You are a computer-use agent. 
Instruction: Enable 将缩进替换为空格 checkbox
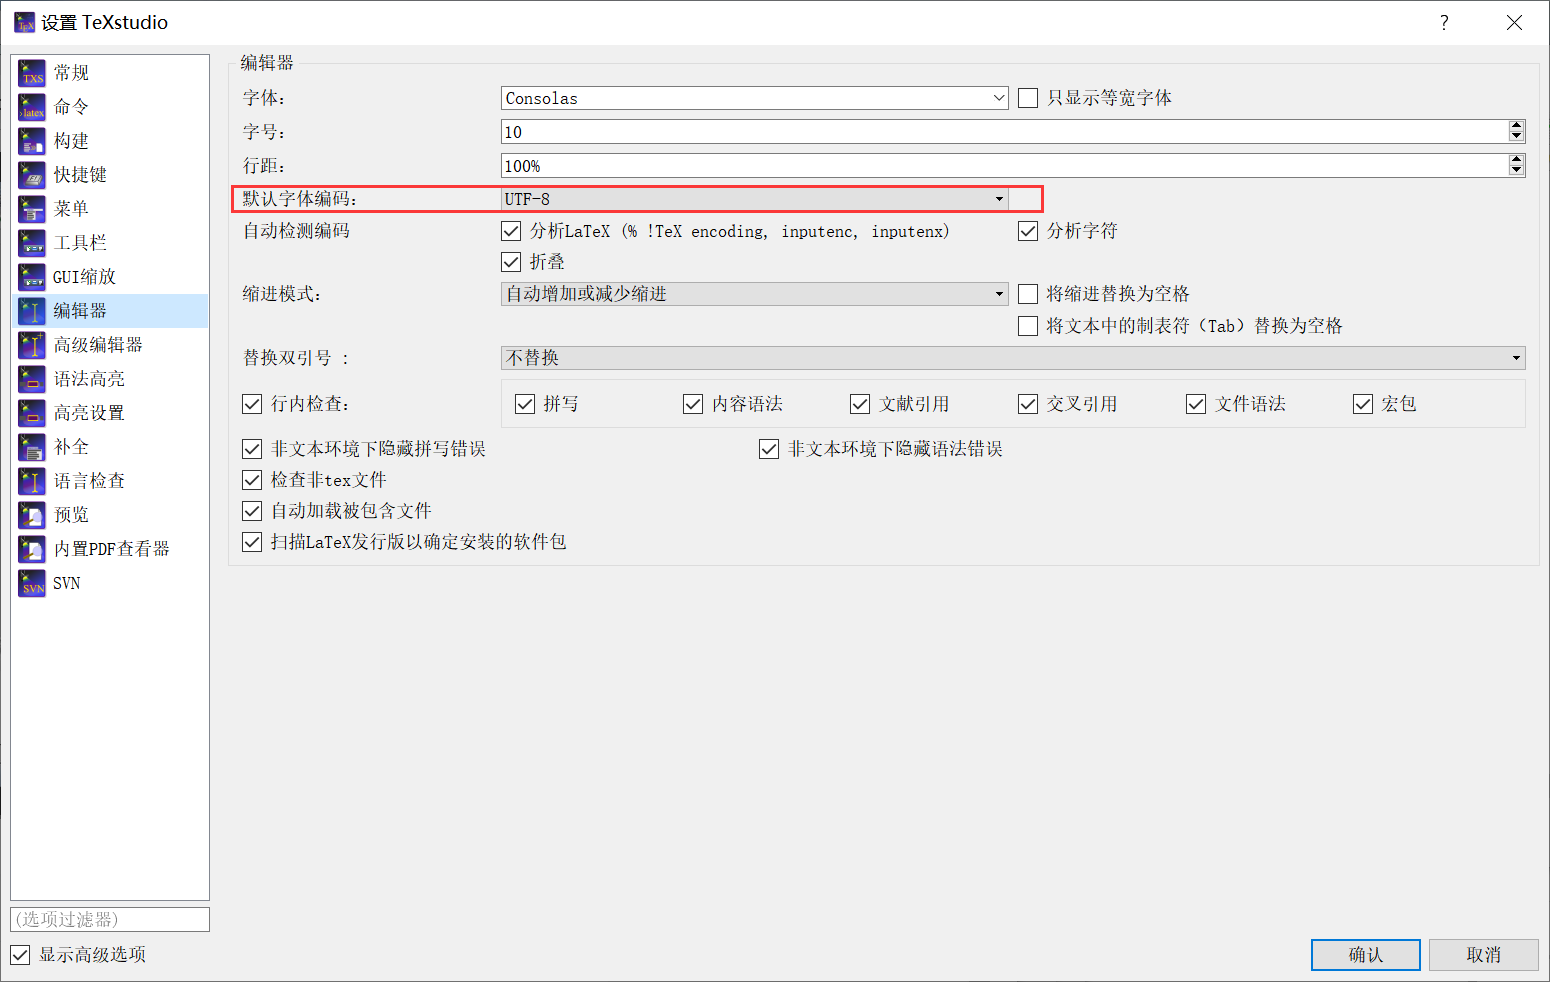click(1028, 294)
